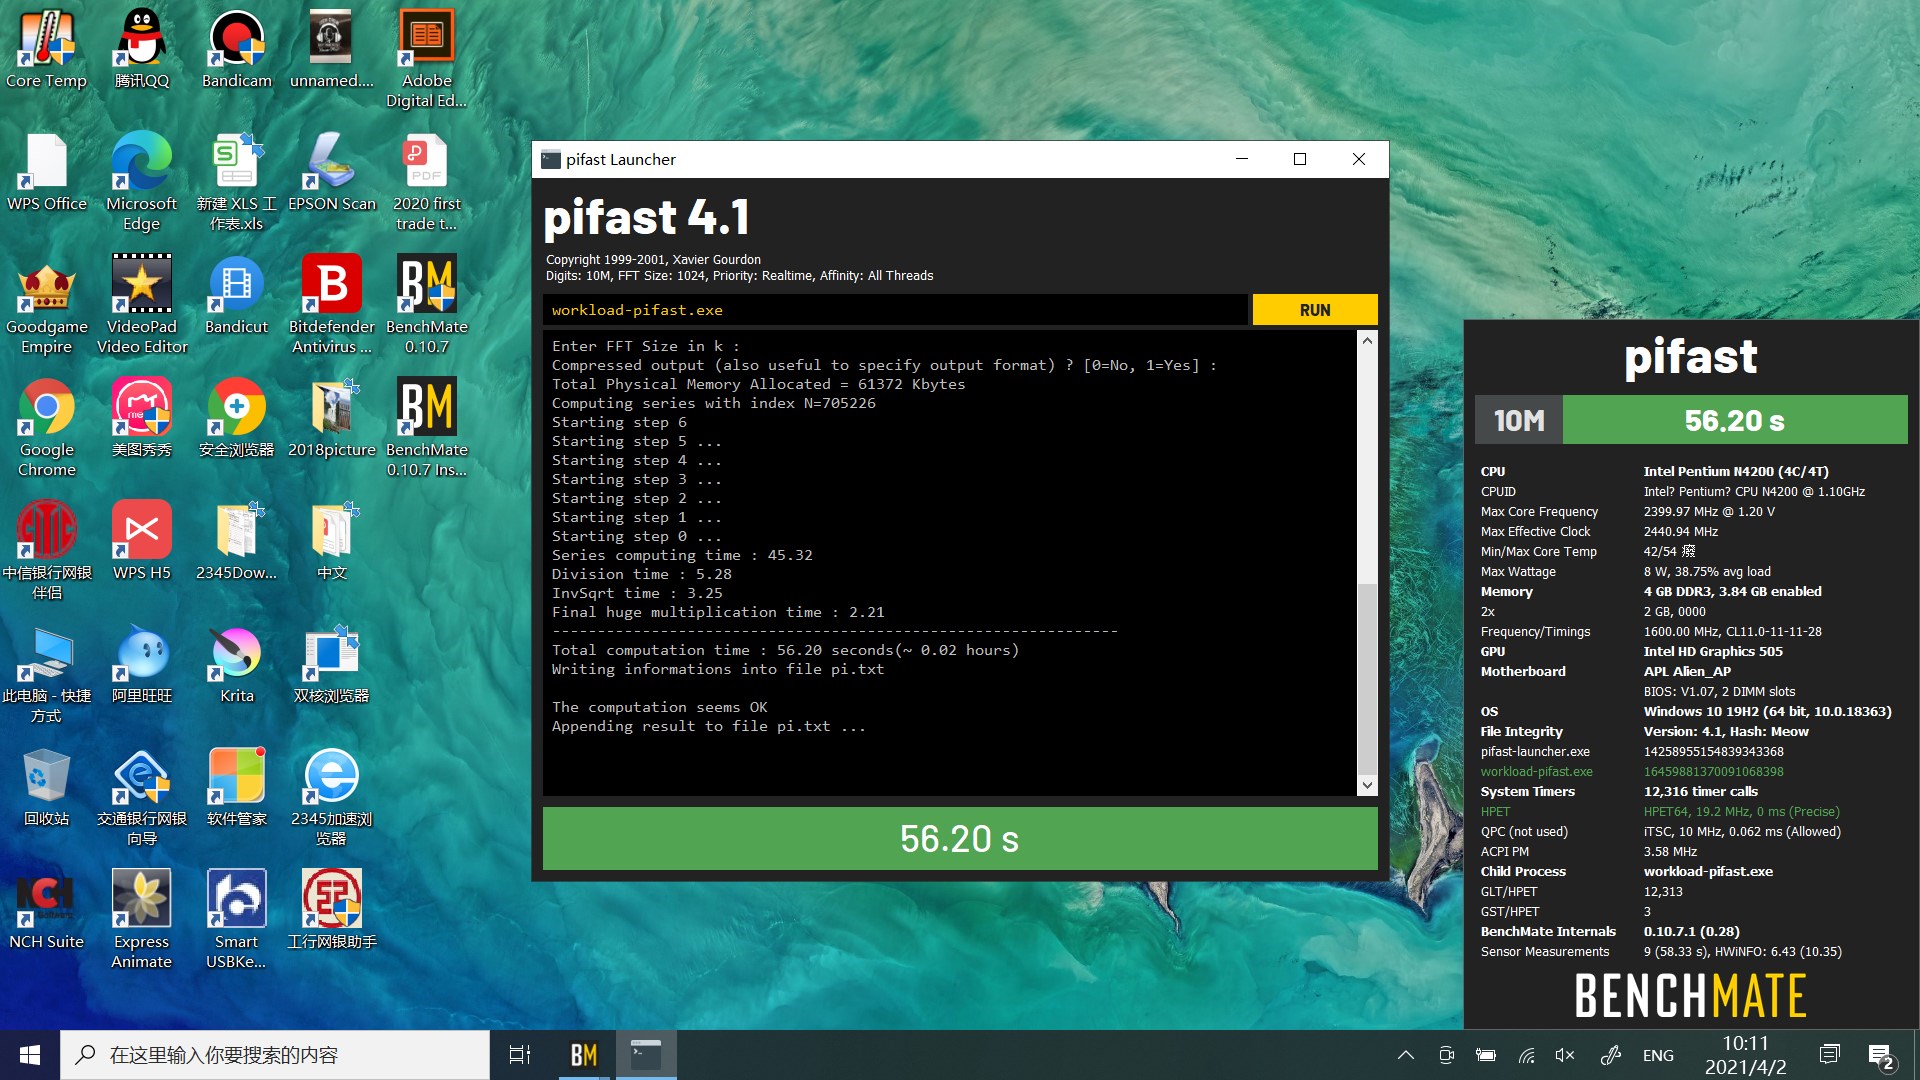Open the 美图秀秀 desktop shortcut
The image size is (1920, 1080).
(x=142, y=417)
